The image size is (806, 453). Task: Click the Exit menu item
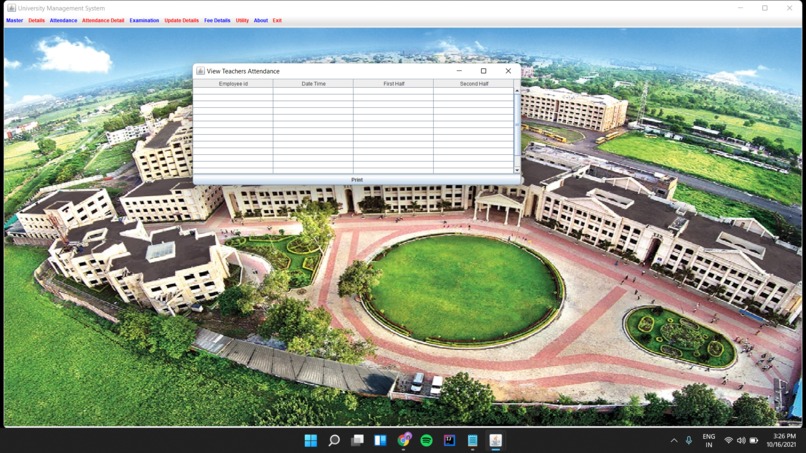pyautogui.click(x=277, y=21)
